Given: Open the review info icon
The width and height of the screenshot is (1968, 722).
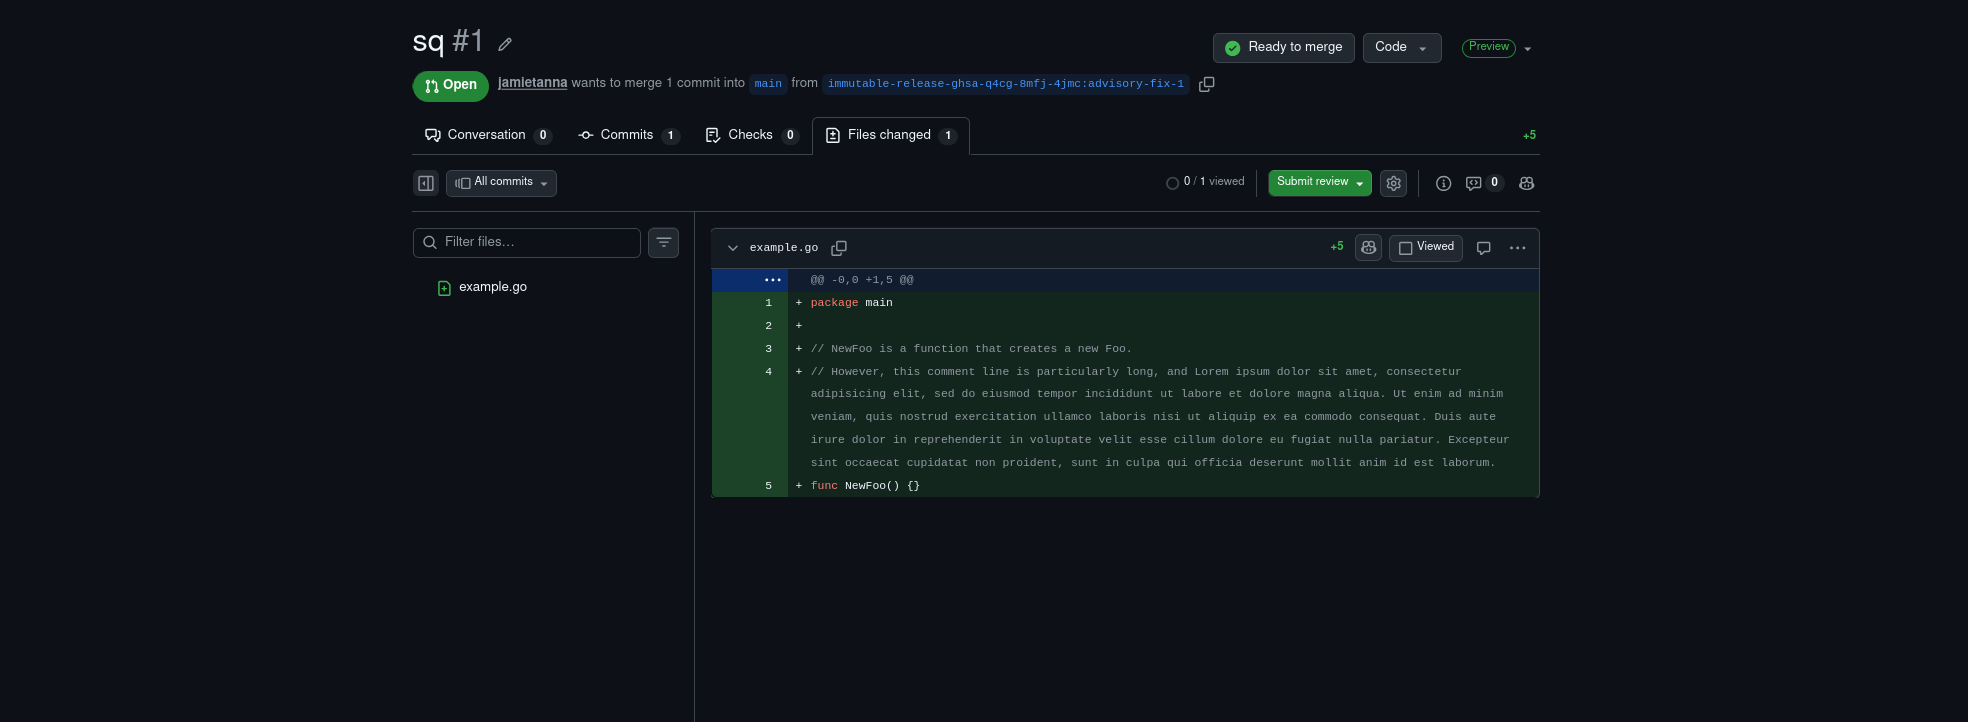Looking at the screenshot, I should [x=1443, y=183].
